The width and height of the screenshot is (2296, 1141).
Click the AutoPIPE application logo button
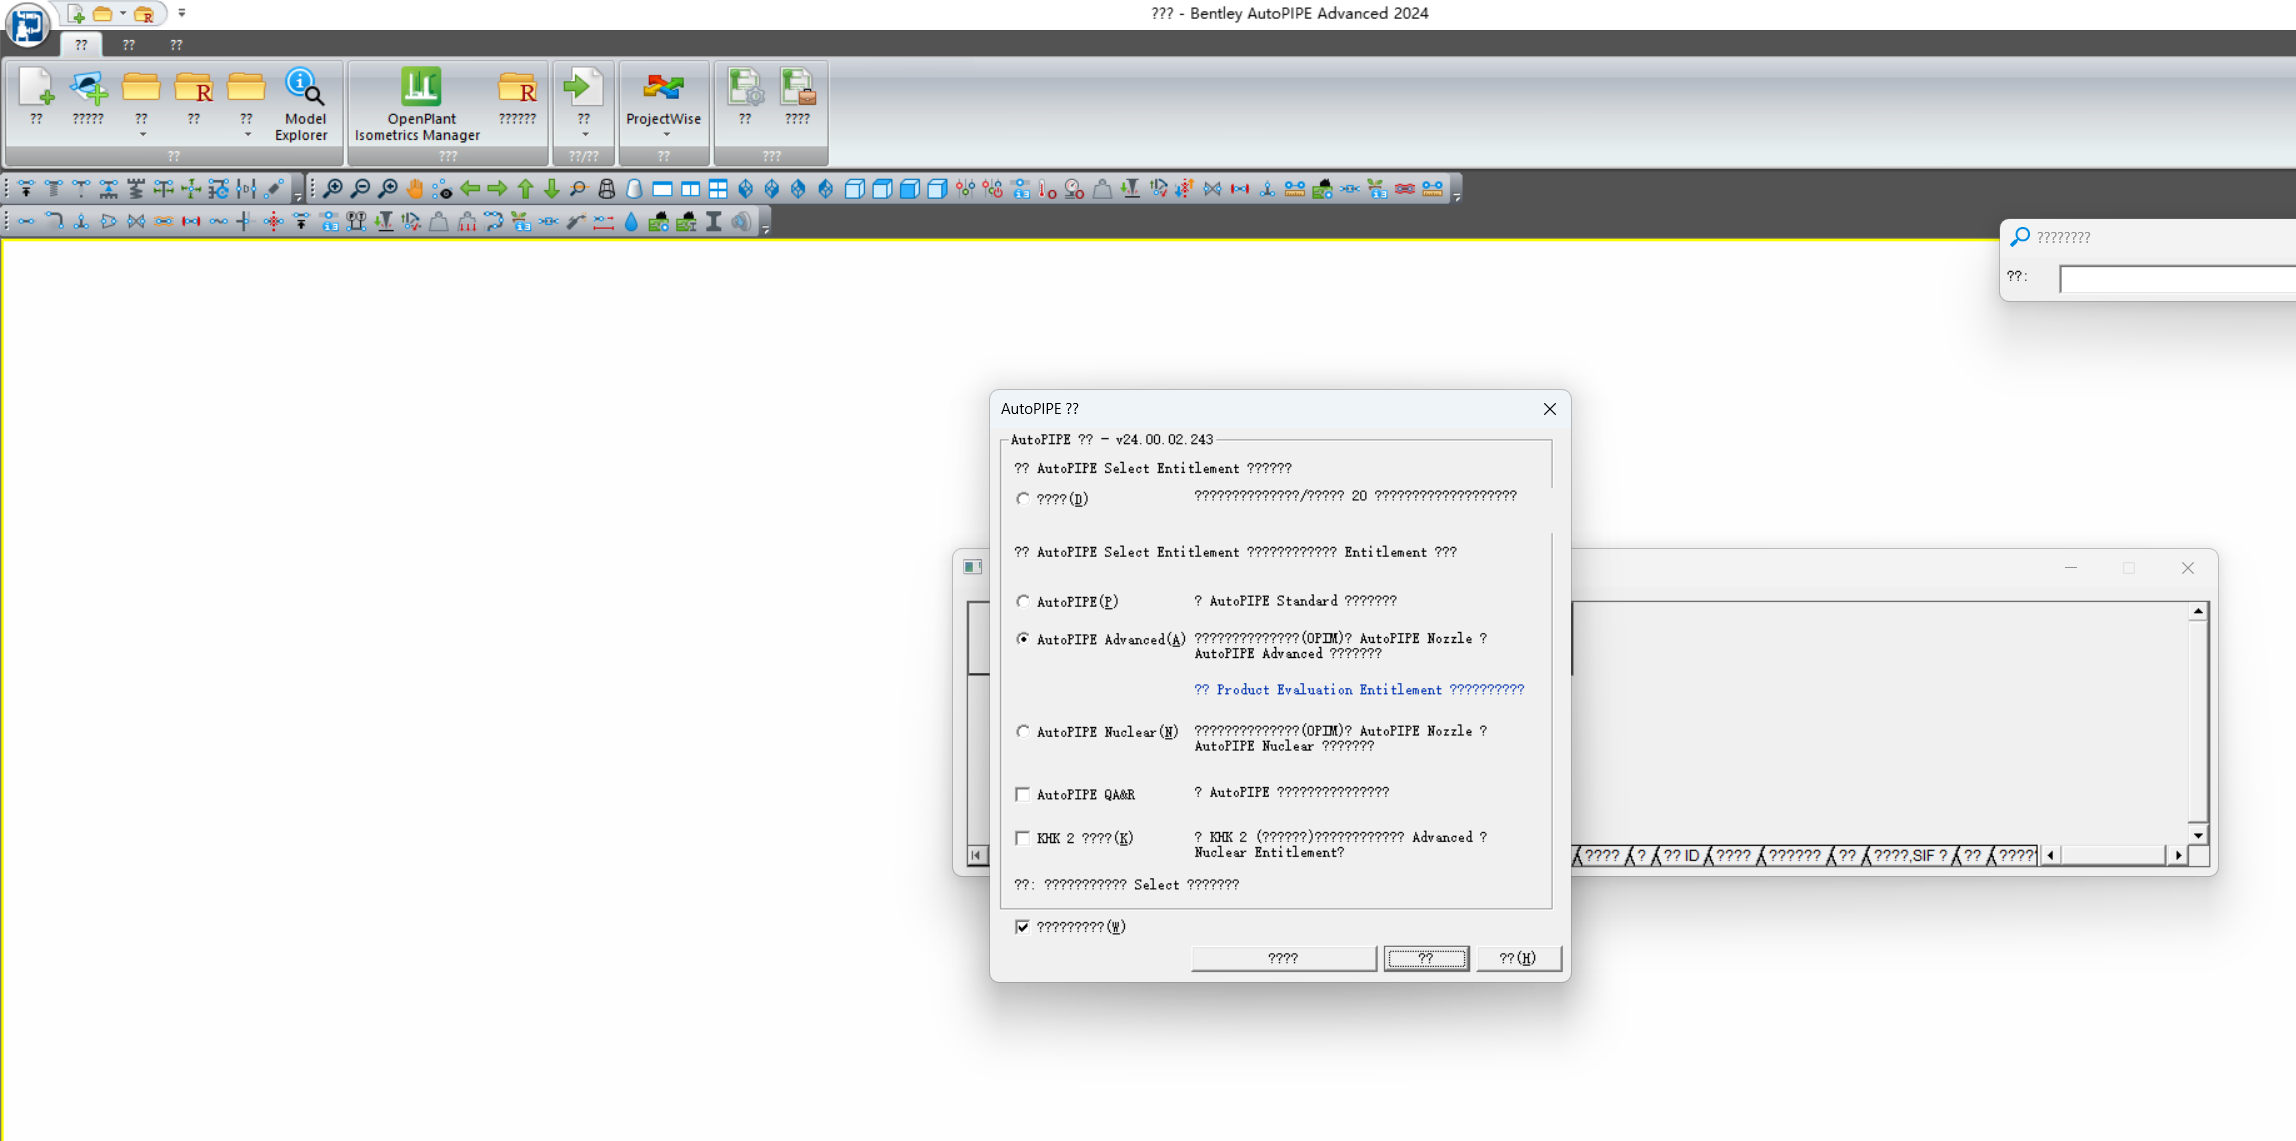coord(27,23)
